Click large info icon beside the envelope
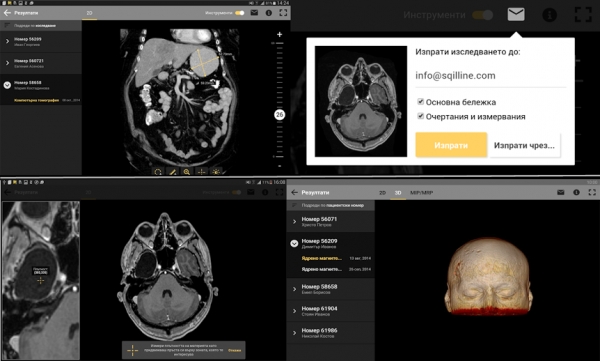This screenshot has width=600, height=361. pos(549,15)
